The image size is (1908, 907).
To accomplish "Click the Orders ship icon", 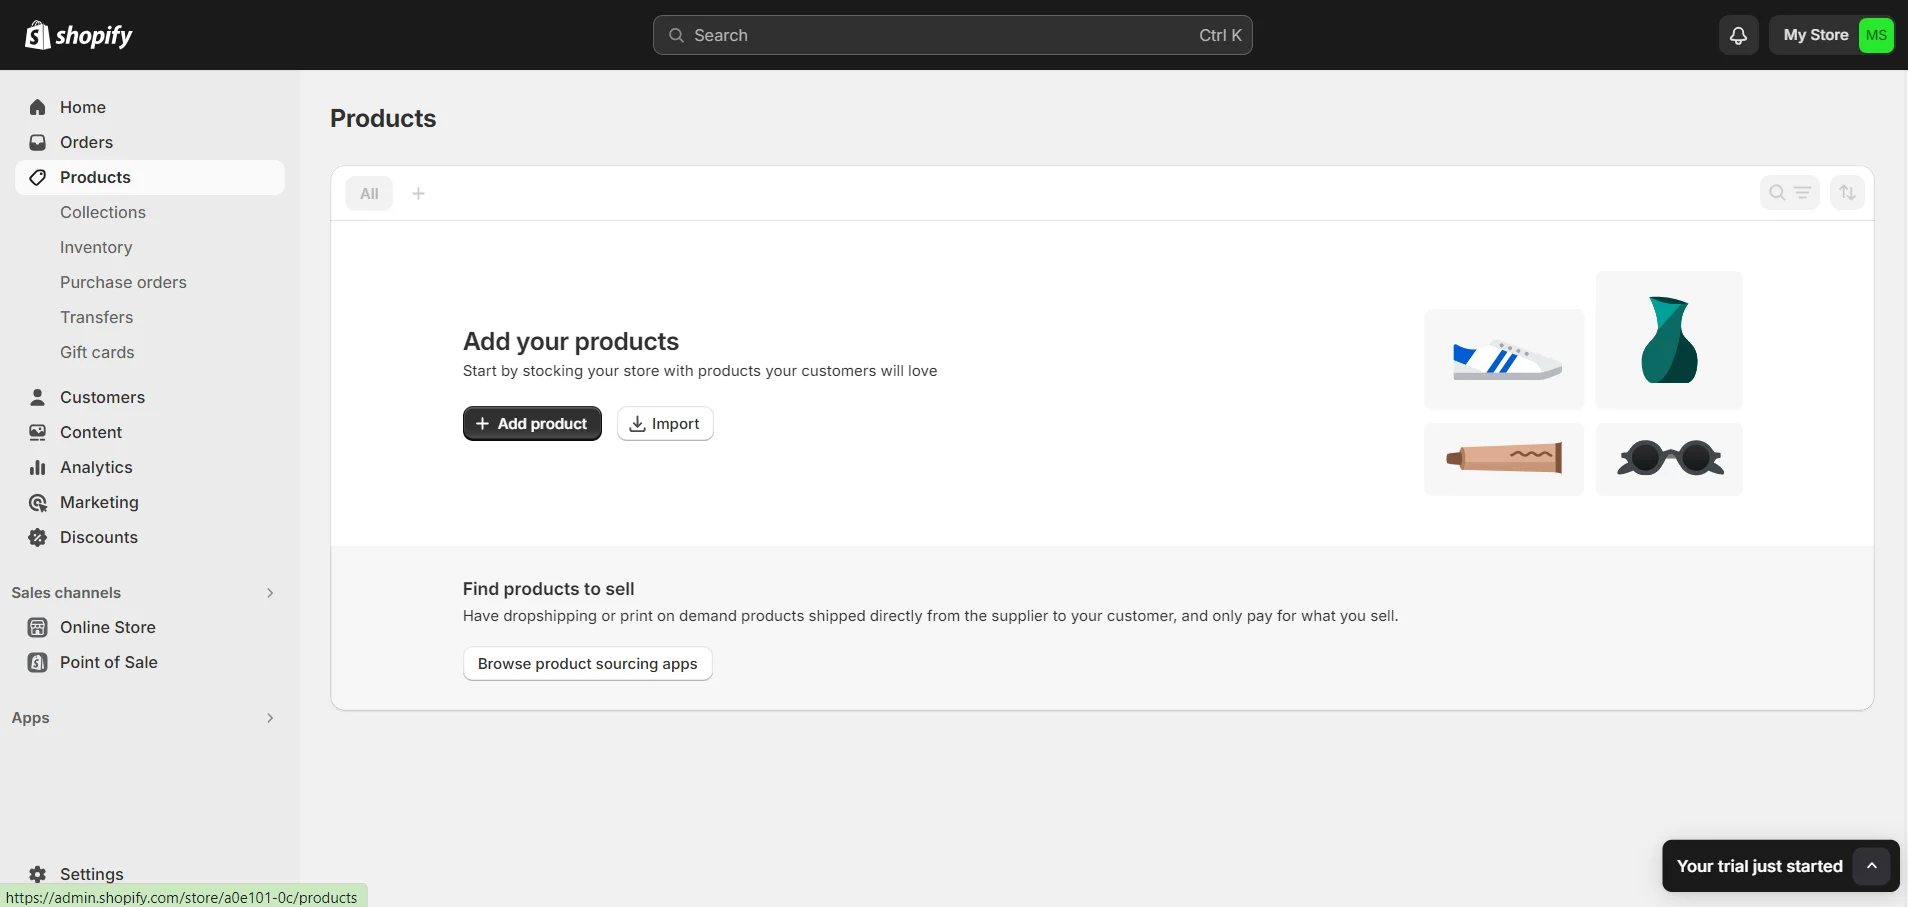I will coord(37,142).
